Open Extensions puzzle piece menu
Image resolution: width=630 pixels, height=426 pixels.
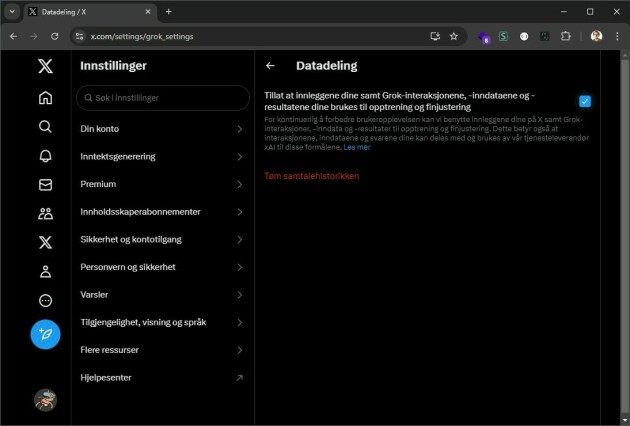pyautogui.click(x=566, y=37)
